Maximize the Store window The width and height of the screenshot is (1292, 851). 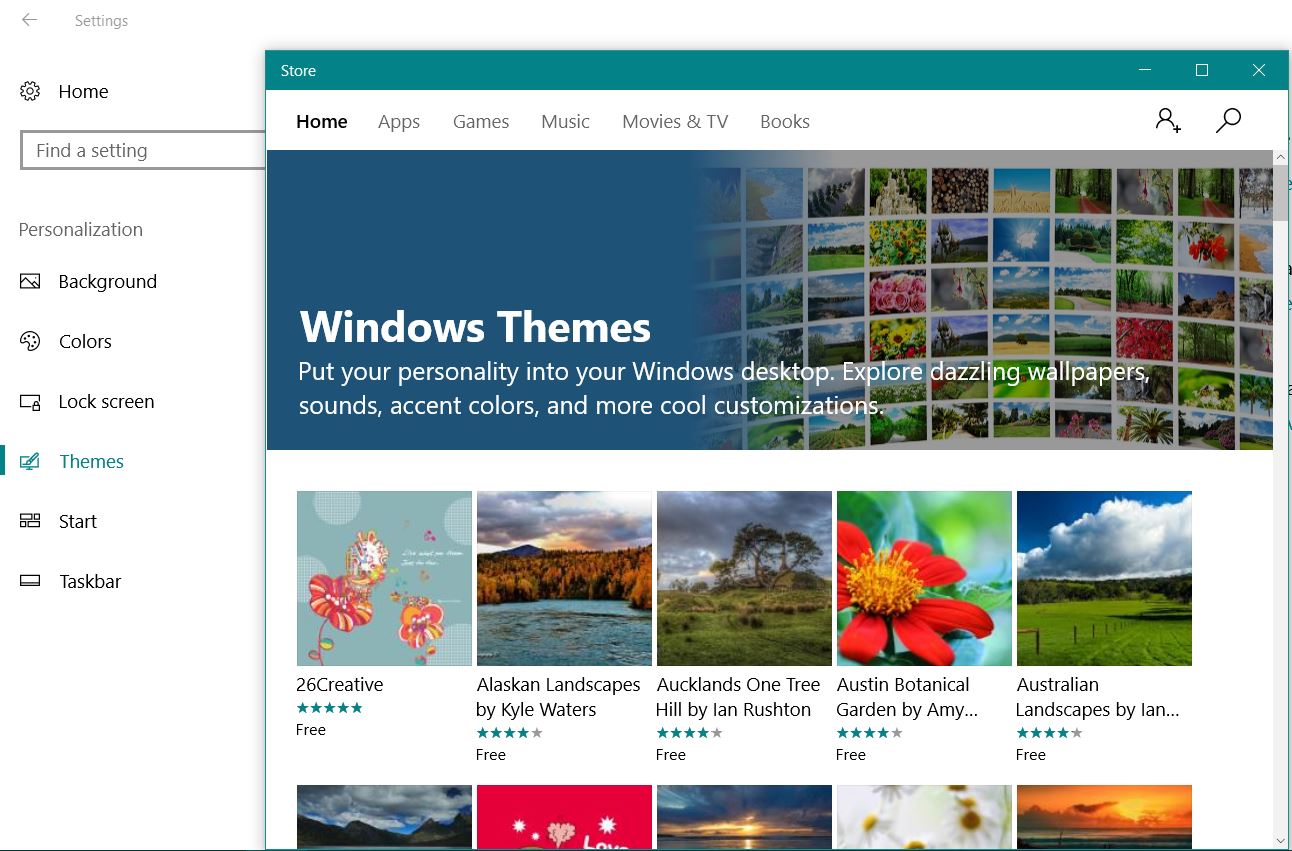point(1202,70)
